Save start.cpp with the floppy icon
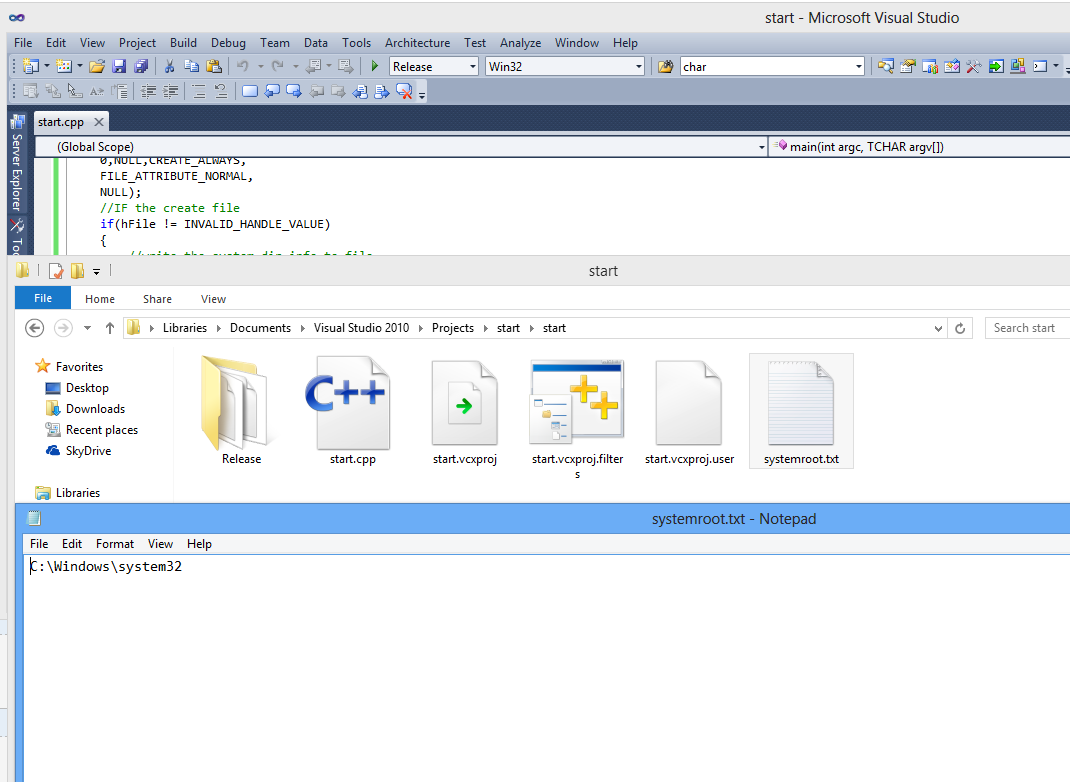This screenshot has height=782, width=1070. click(119, 66)
